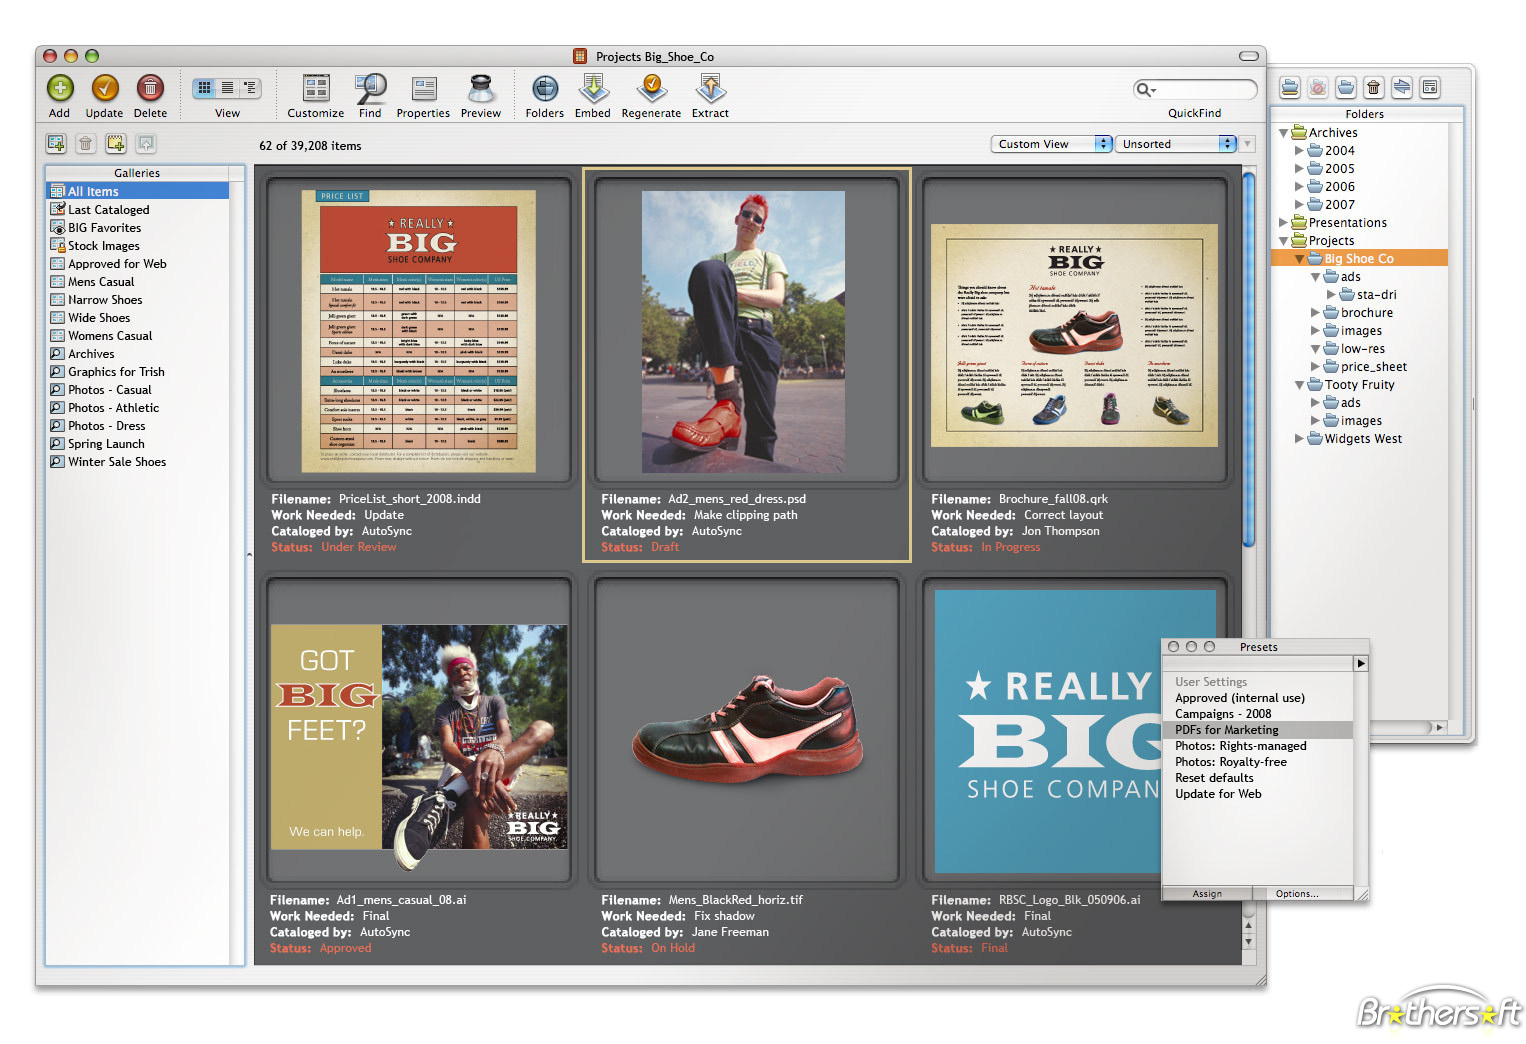This screenshot has width=1526, height=1044.
Task: Click the Find magnifier icon
Action: [370, 89]
